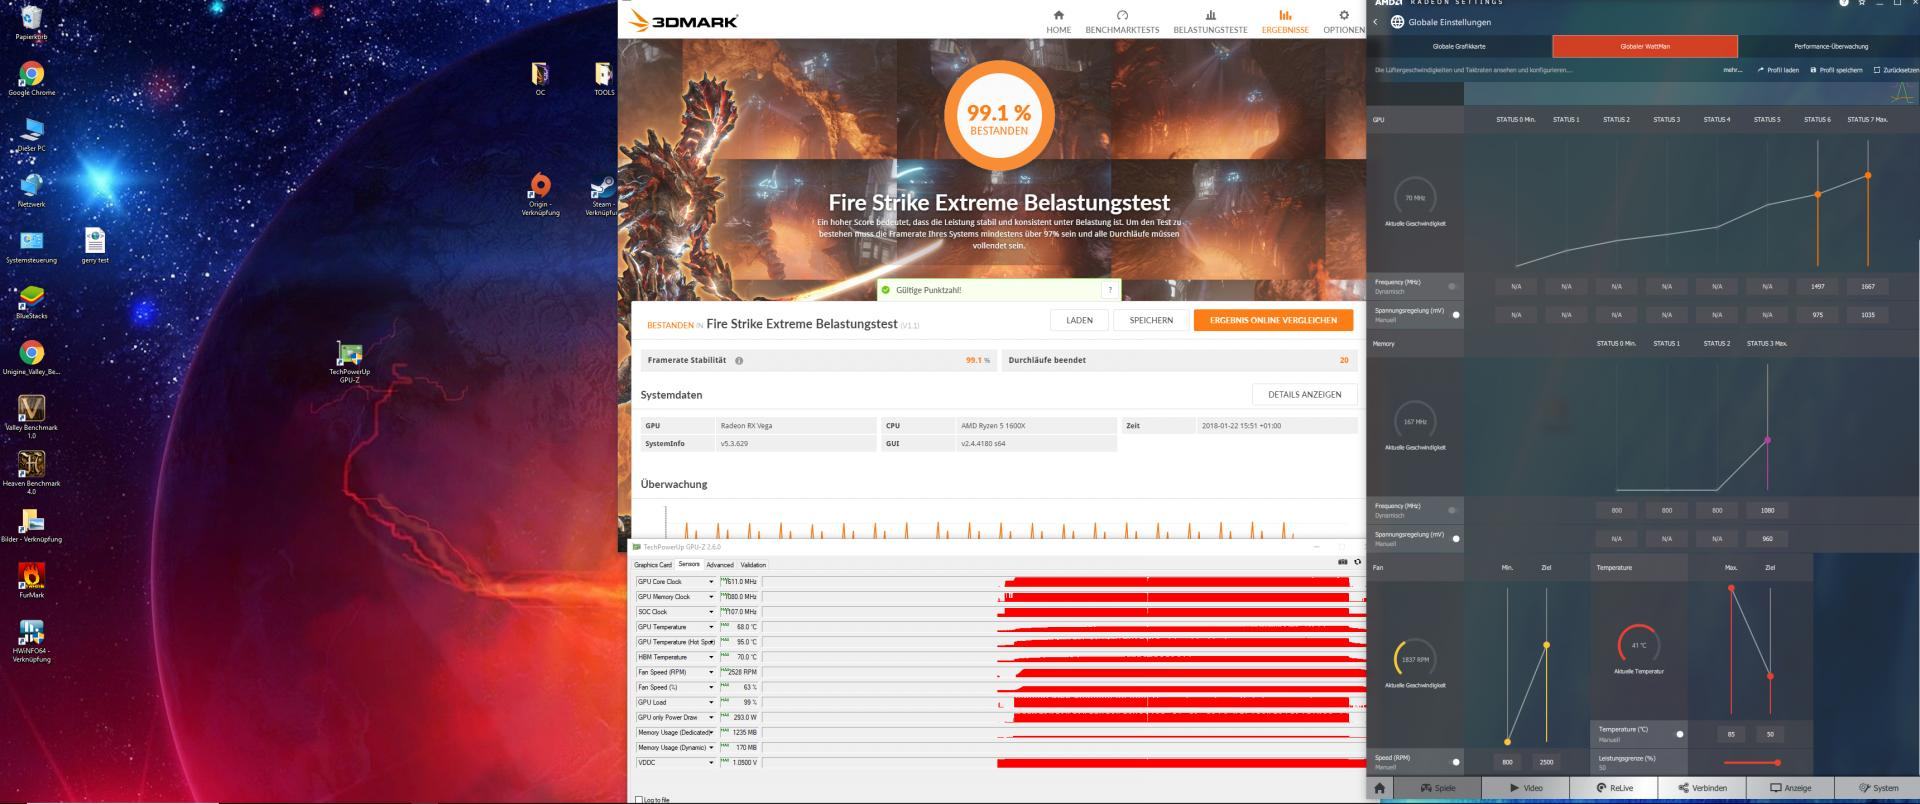Click GPU Status 7 Max frequency handle
Image resolution: width=1920 pixels, height=804 pixels.
1868,176
